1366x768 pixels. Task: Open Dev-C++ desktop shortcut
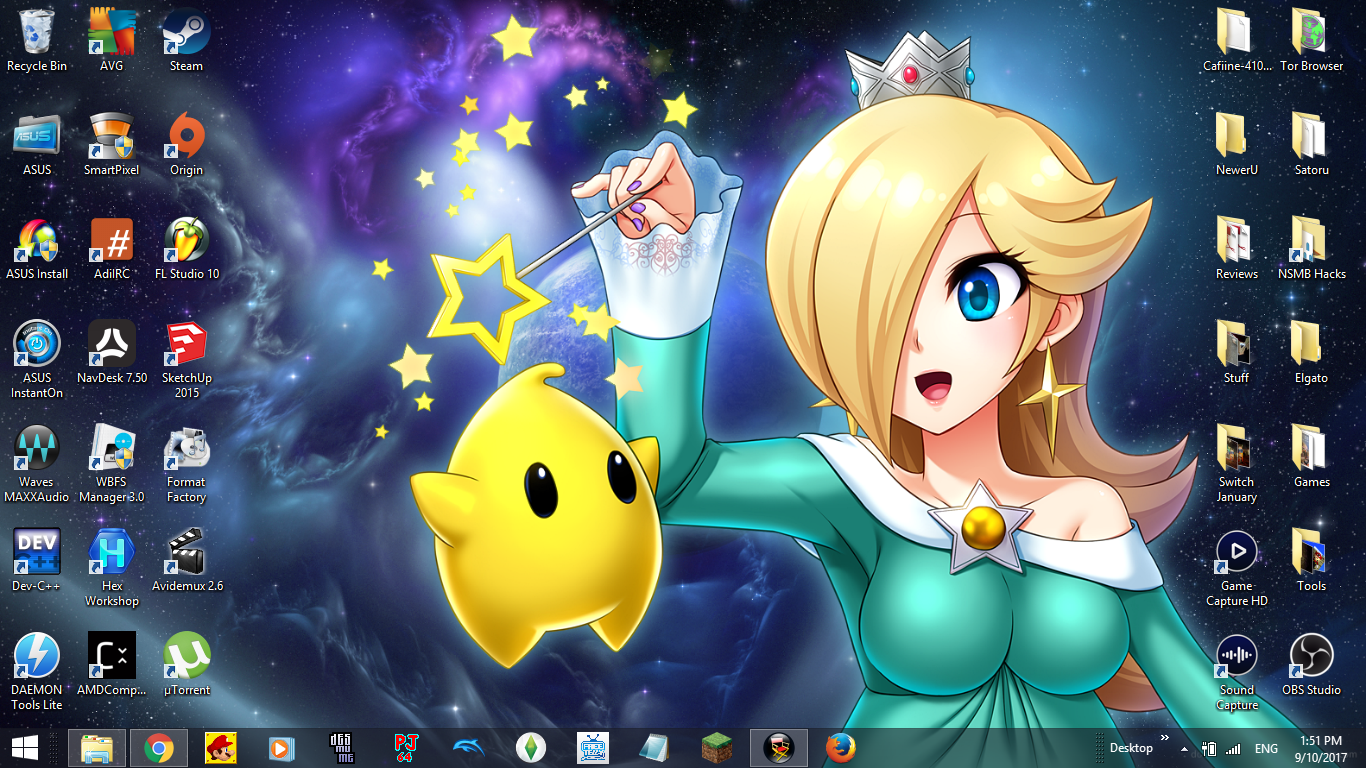pos(37,553)
